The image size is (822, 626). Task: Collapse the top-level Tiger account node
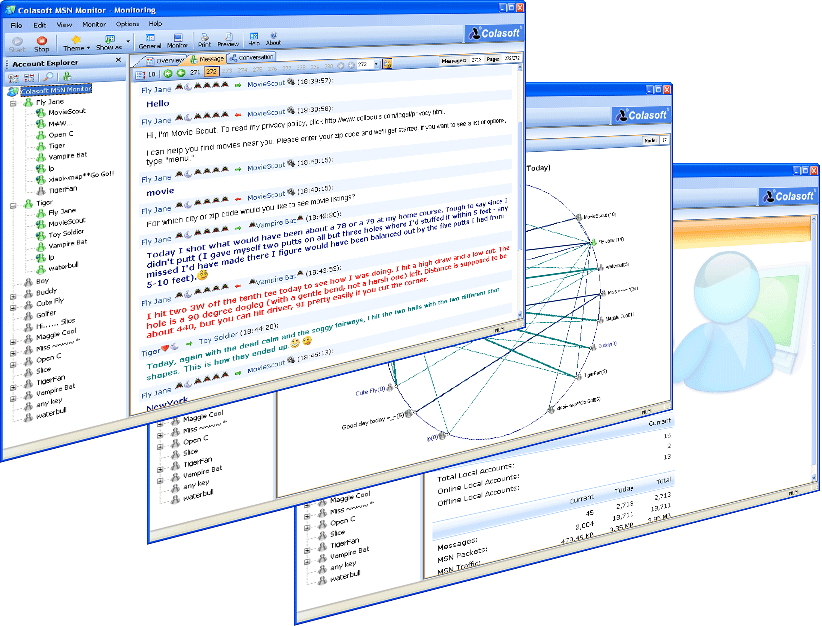(13, 206)
